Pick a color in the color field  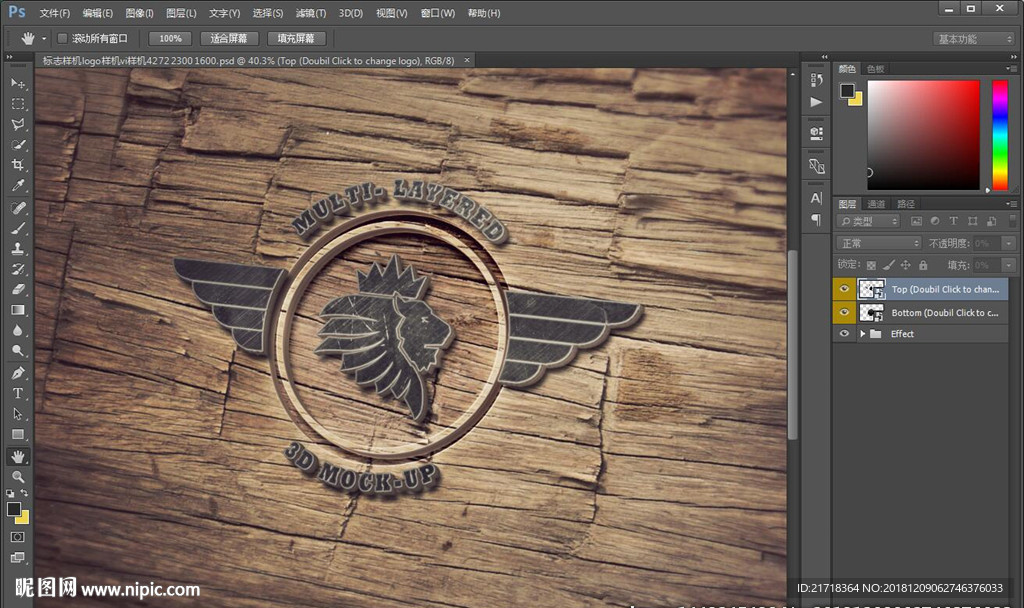tap(923, 135)
